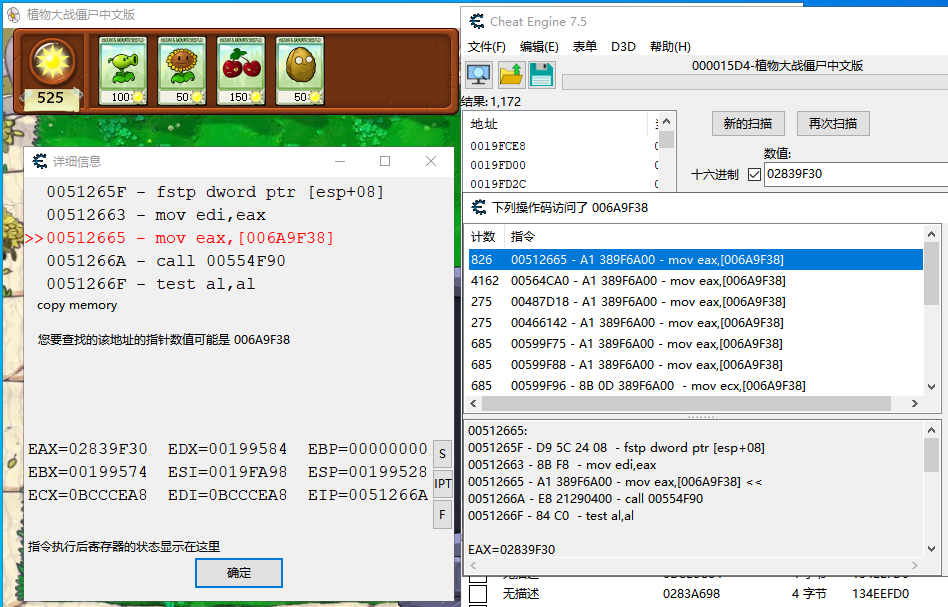
Task: Close the 详细信息 window
Action: click(x=431, y=161)
